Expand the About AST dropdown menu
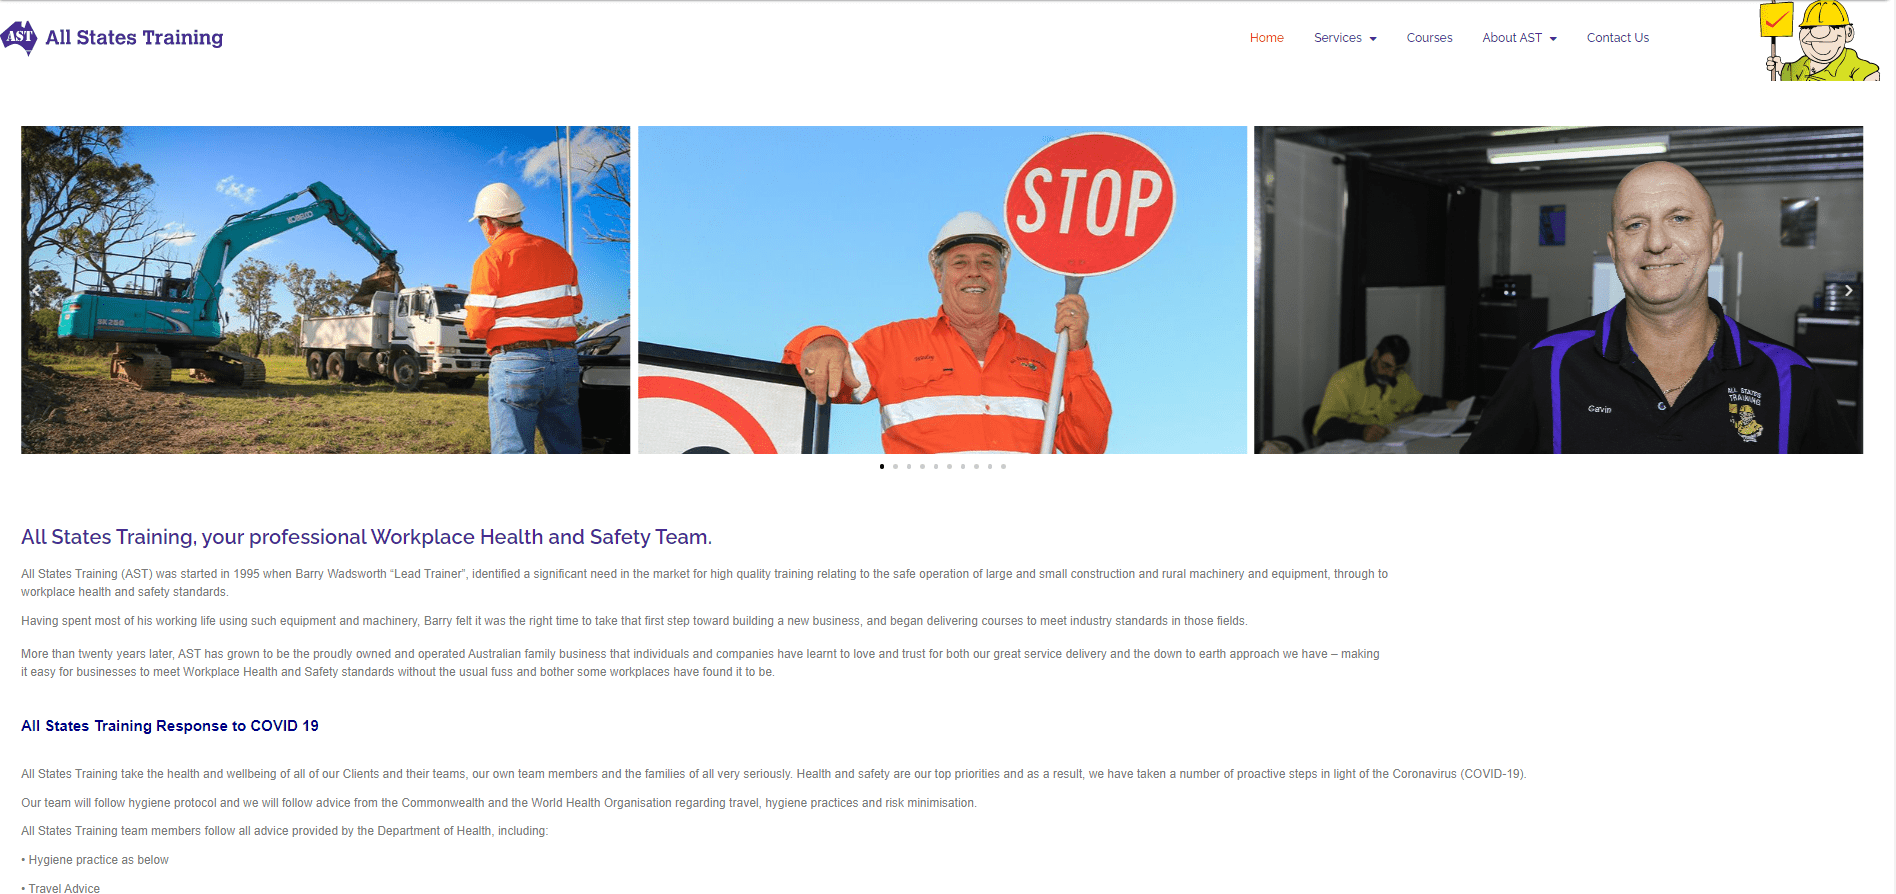 point(1512,38)
